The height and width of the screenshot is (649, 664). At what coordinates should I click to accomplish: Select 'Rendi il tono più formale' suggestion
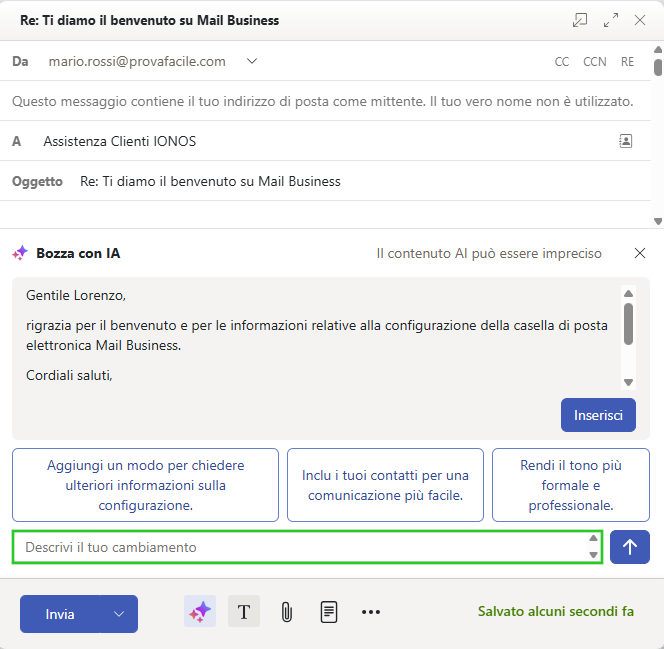coord(571,485)
